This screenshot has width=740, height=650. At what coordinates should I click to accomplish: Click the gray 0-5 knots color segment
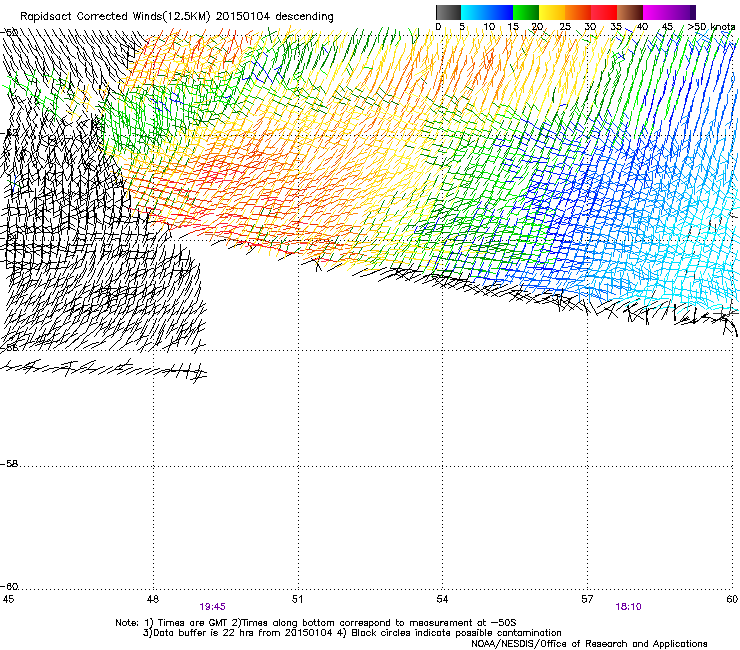point(448,12)
